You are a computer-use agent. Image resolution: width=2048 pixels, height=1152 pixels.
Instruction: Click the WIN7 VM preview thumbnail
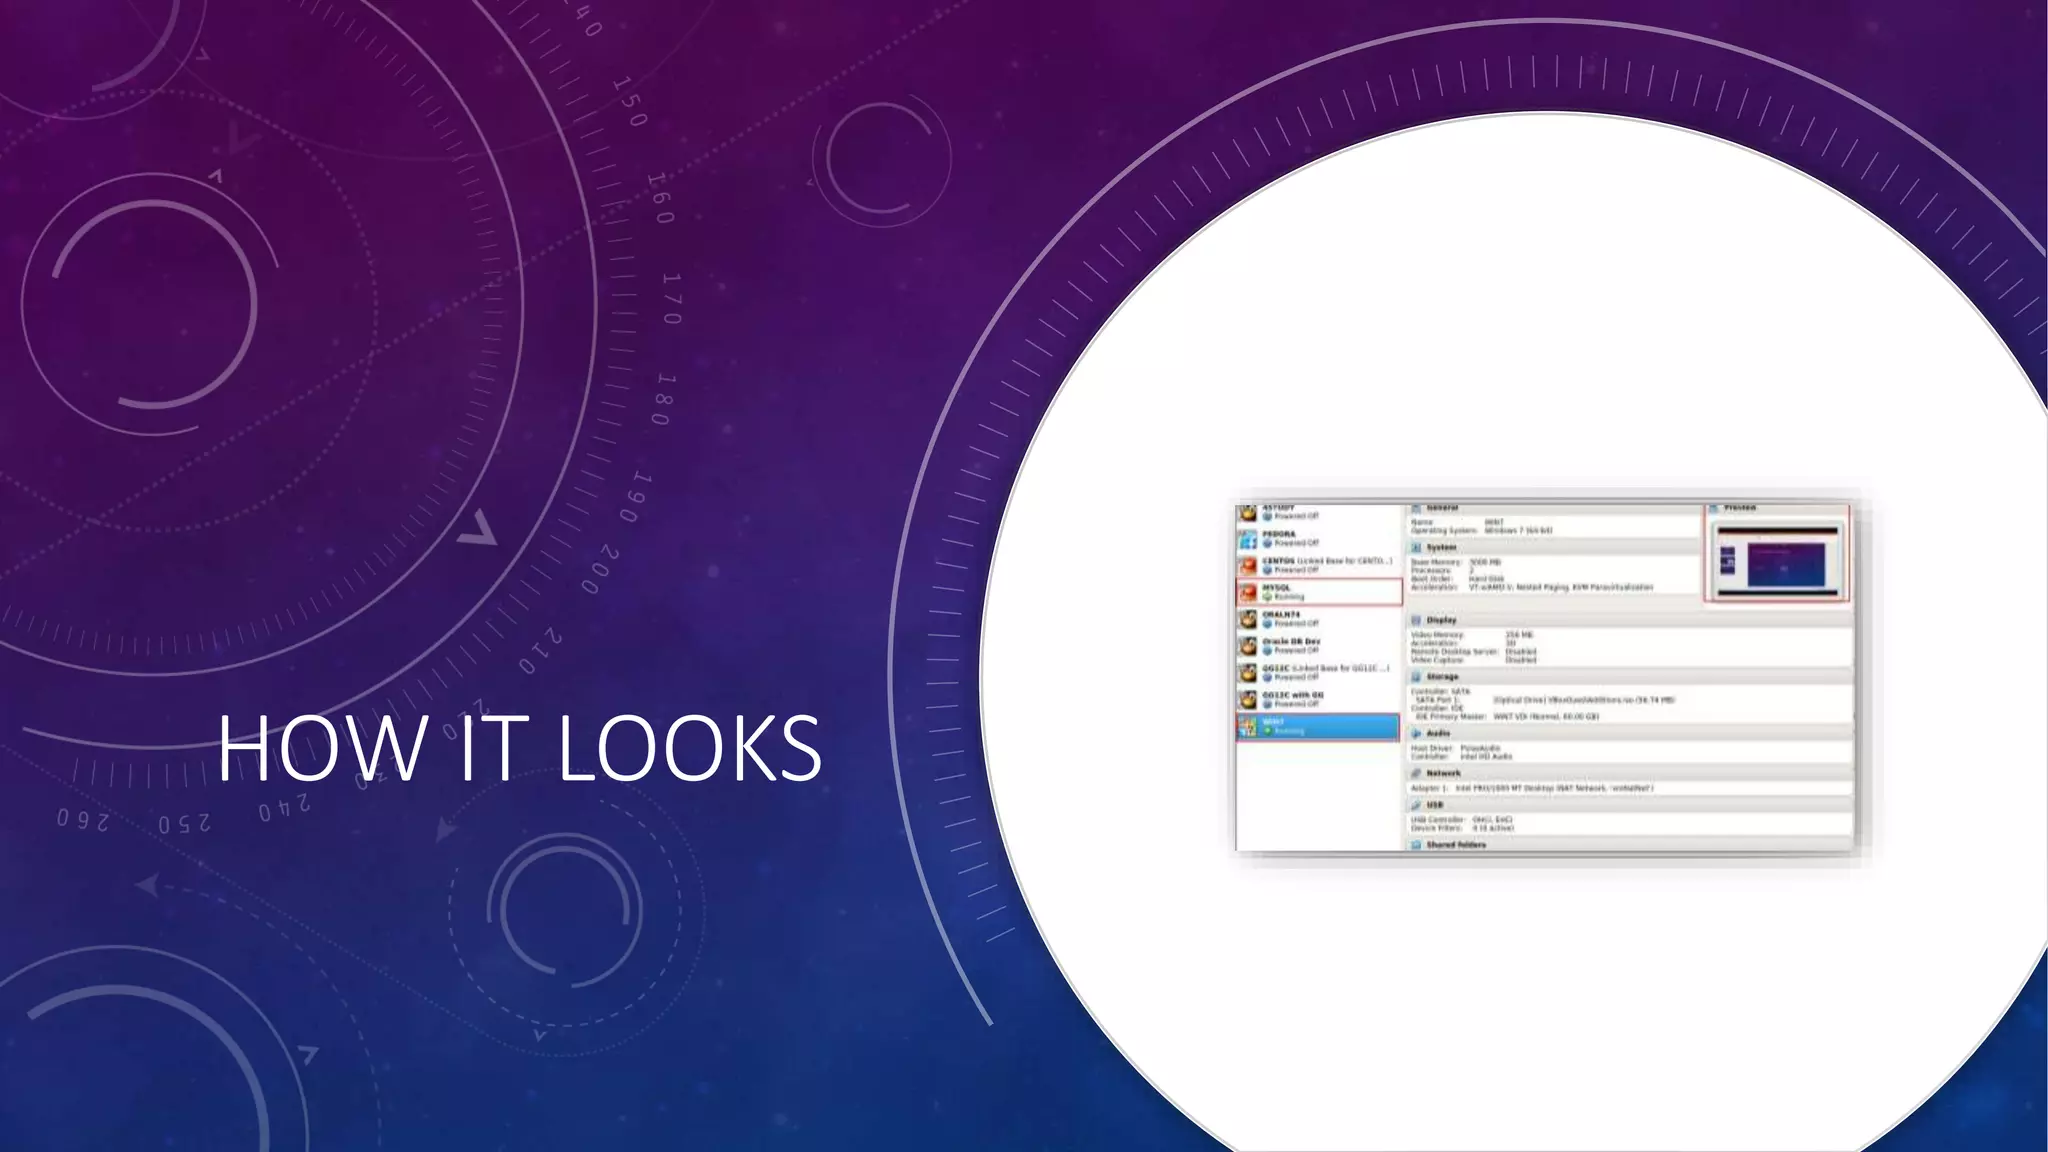1777,562
